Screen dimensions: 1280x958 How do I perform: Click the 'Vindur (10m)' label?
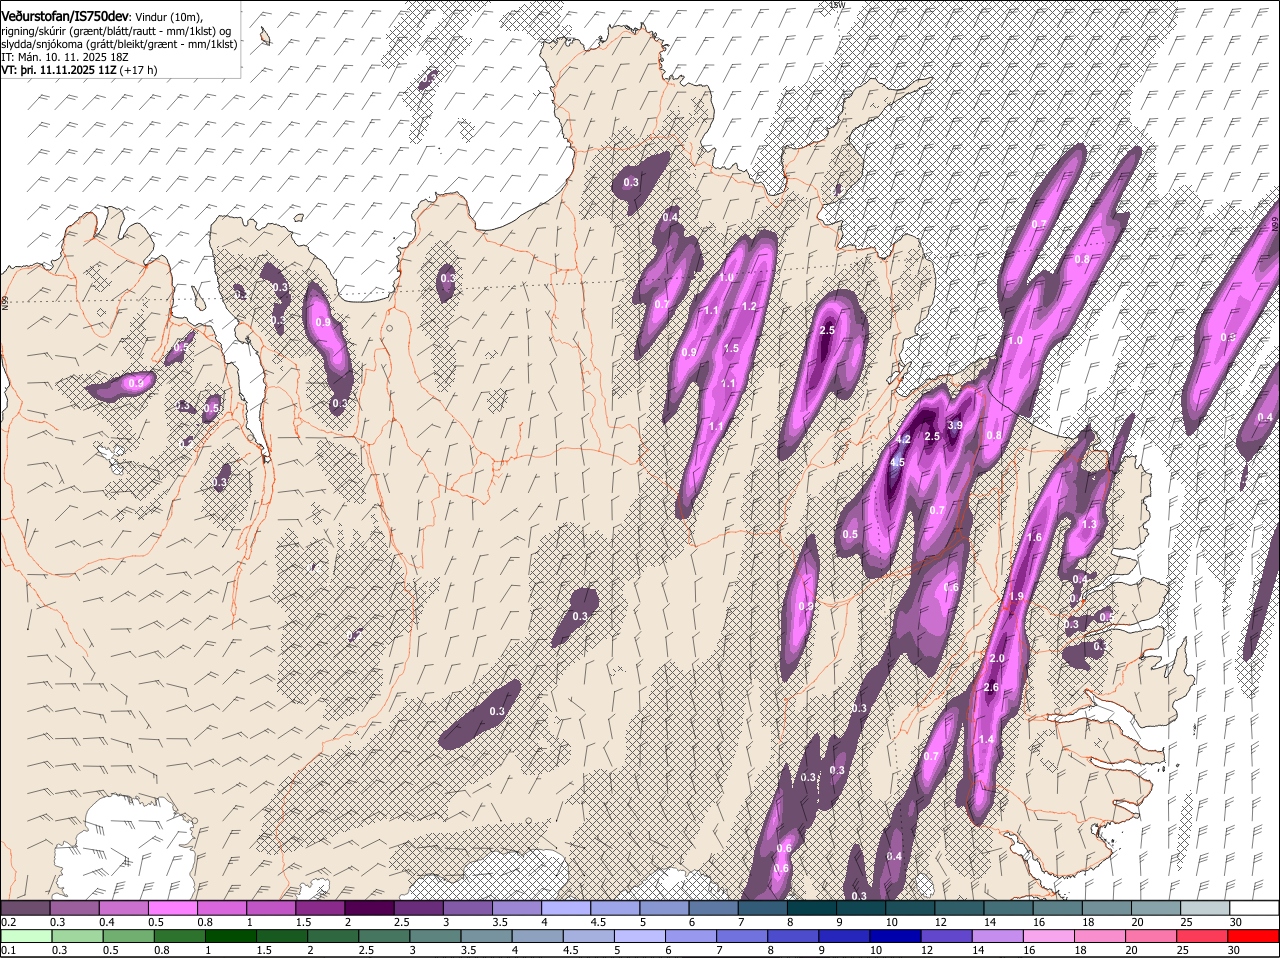pyautogui.click(x=169, y=18)
